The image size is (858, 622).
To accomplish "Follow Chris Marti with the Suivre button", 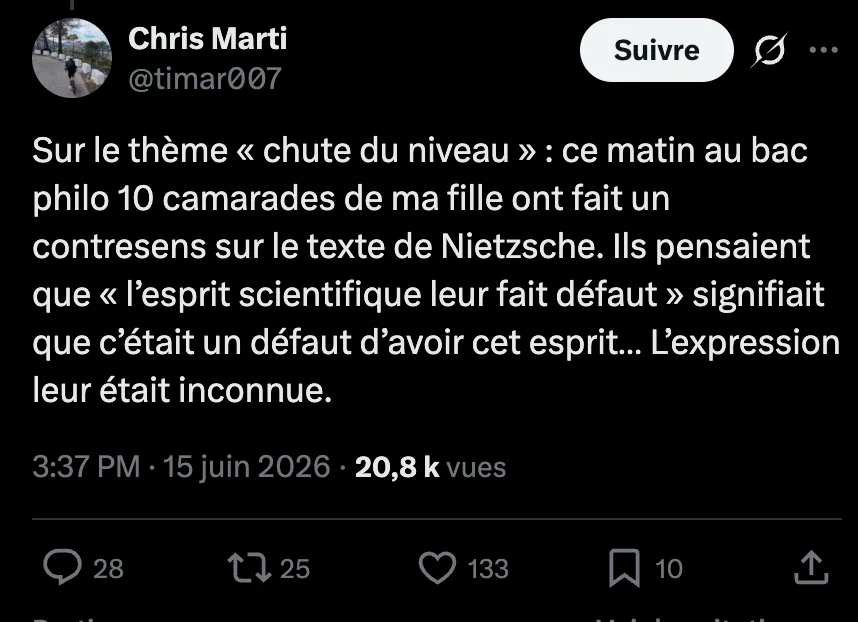I will tap(656, 50).
